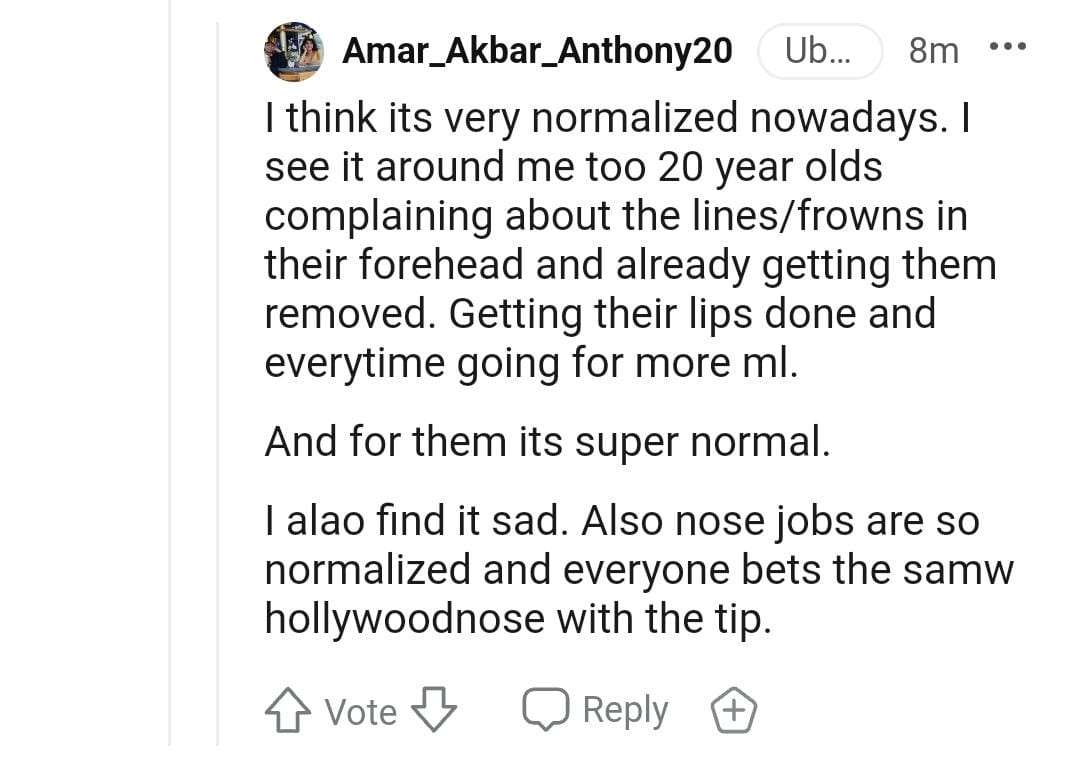Tap the Reply speech bubble icon
The image size is (1079, 763).
[x=545, y=709]
